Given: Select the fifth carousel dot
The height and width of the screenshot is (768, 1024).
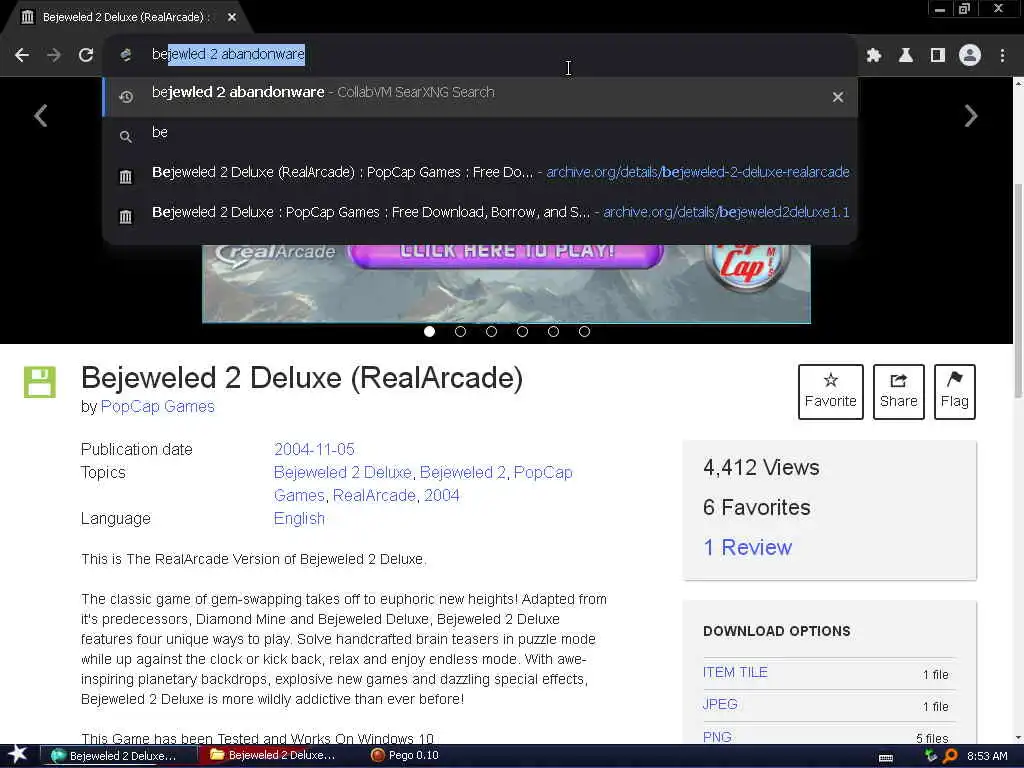Looking at the screenshot, I should pyautogui.click(x=553, y=332).
